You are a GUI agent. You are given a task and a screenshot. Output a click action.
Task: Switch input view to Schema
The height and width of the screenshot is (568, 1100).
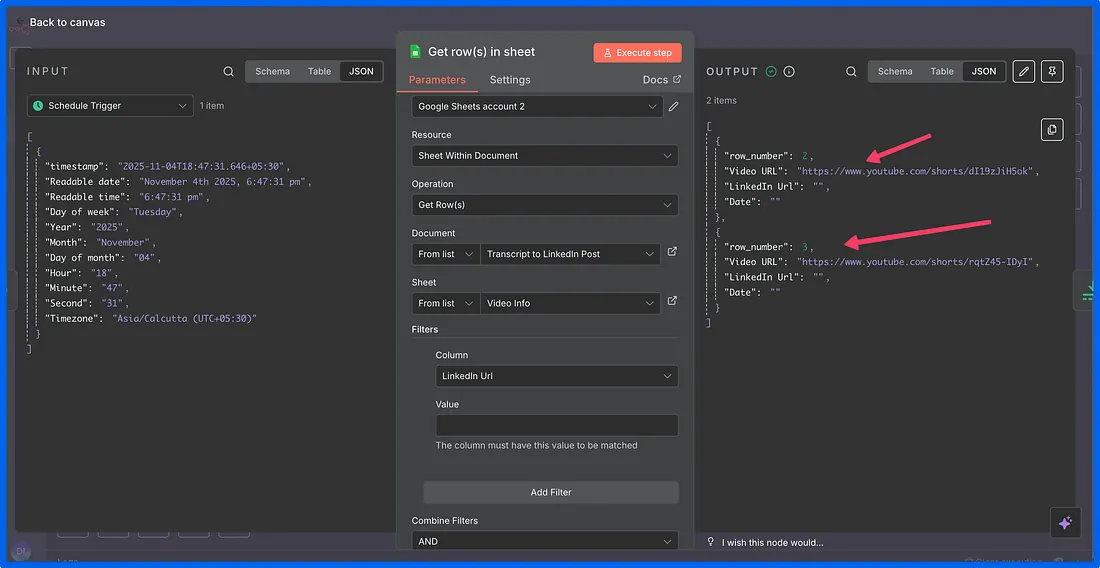pyautogui.click(x=272, y=72)
